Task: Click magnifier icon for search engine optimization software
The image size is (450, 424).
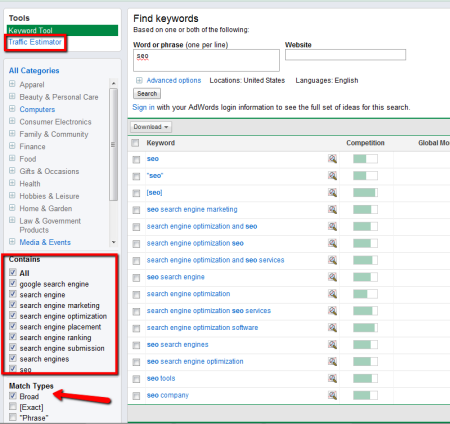Action: coord(332,328)
